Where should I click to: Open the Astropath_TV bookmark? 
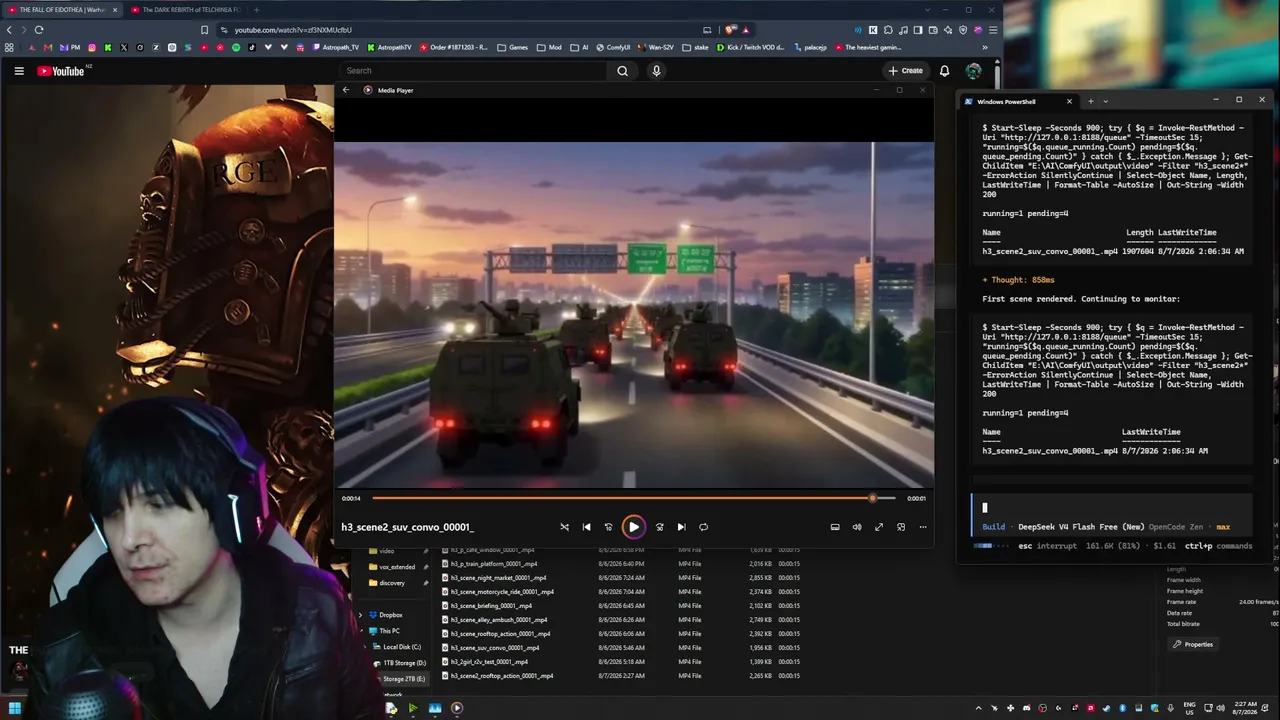tap(336, 47)
